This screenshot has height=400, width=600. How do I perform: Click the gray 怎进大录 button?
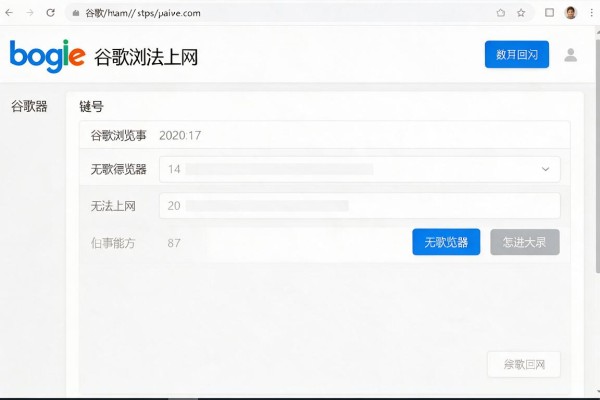coord(525,242)
